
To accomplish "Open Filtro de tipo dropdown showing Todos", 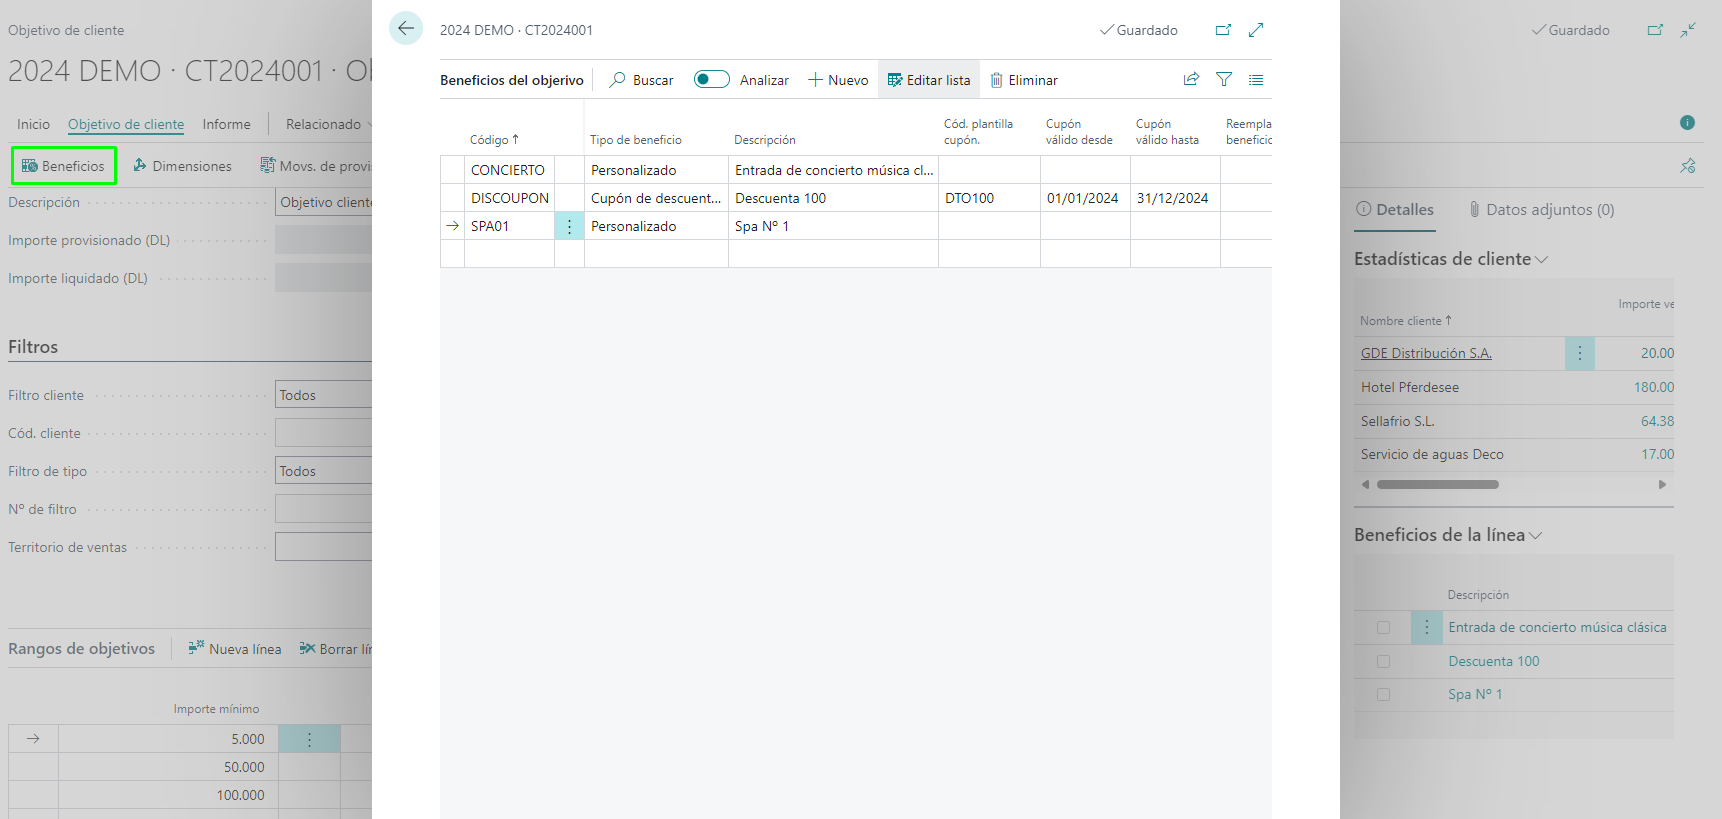I will 323,471.
